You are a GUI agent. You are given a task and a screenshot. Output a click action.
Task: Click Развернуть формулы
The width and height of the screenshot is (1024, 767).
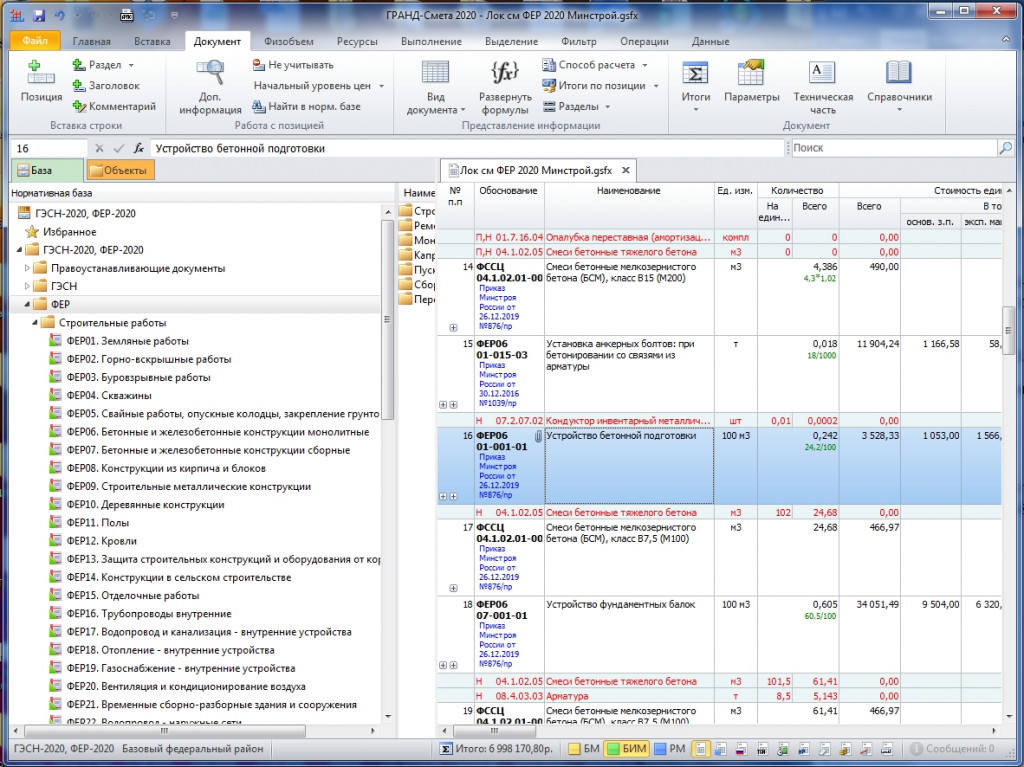(x=505, y=88)
